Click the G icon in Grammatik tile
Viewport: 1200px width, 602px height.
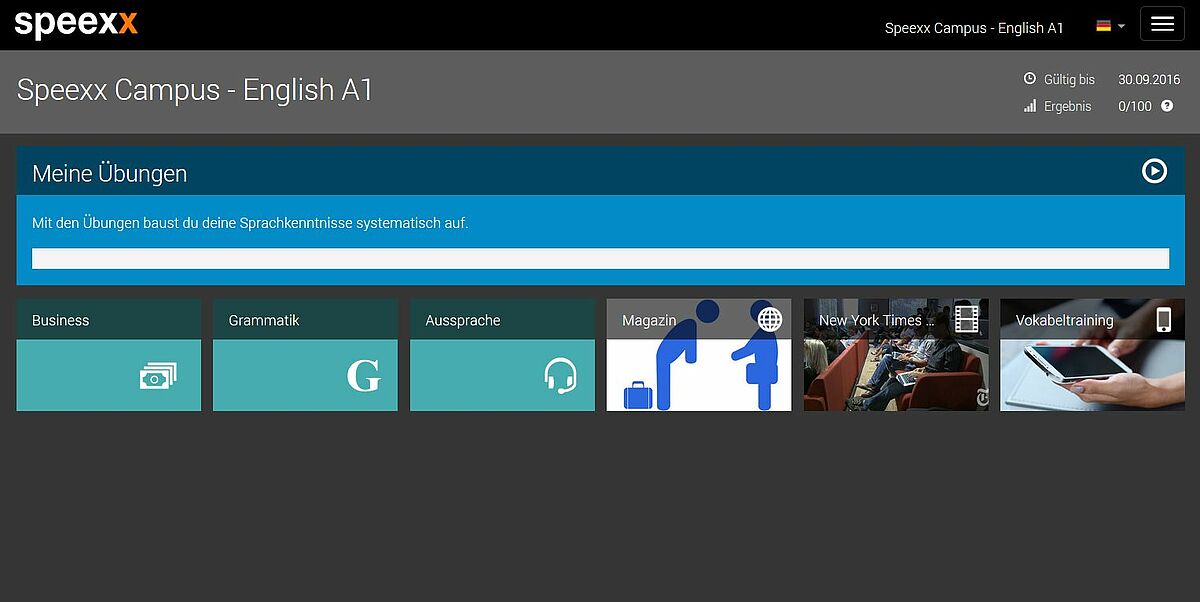click(x=363, y=376)
